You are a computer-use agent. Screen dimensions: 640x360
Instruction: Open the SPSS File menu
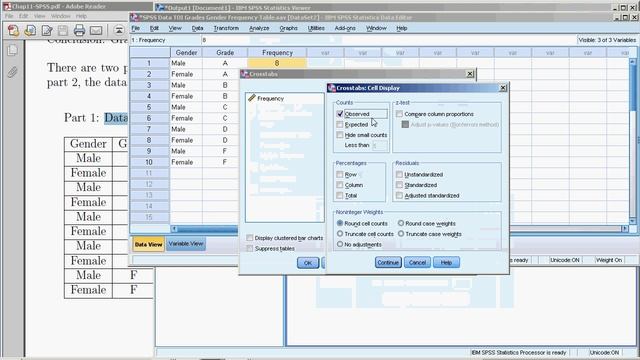136,28
